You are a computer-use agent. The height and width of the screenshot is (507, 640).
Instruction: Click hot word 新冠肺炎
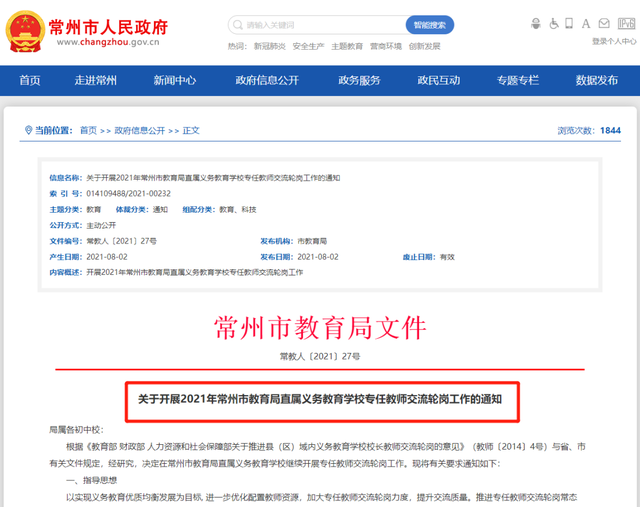click(x=270, y=46)
